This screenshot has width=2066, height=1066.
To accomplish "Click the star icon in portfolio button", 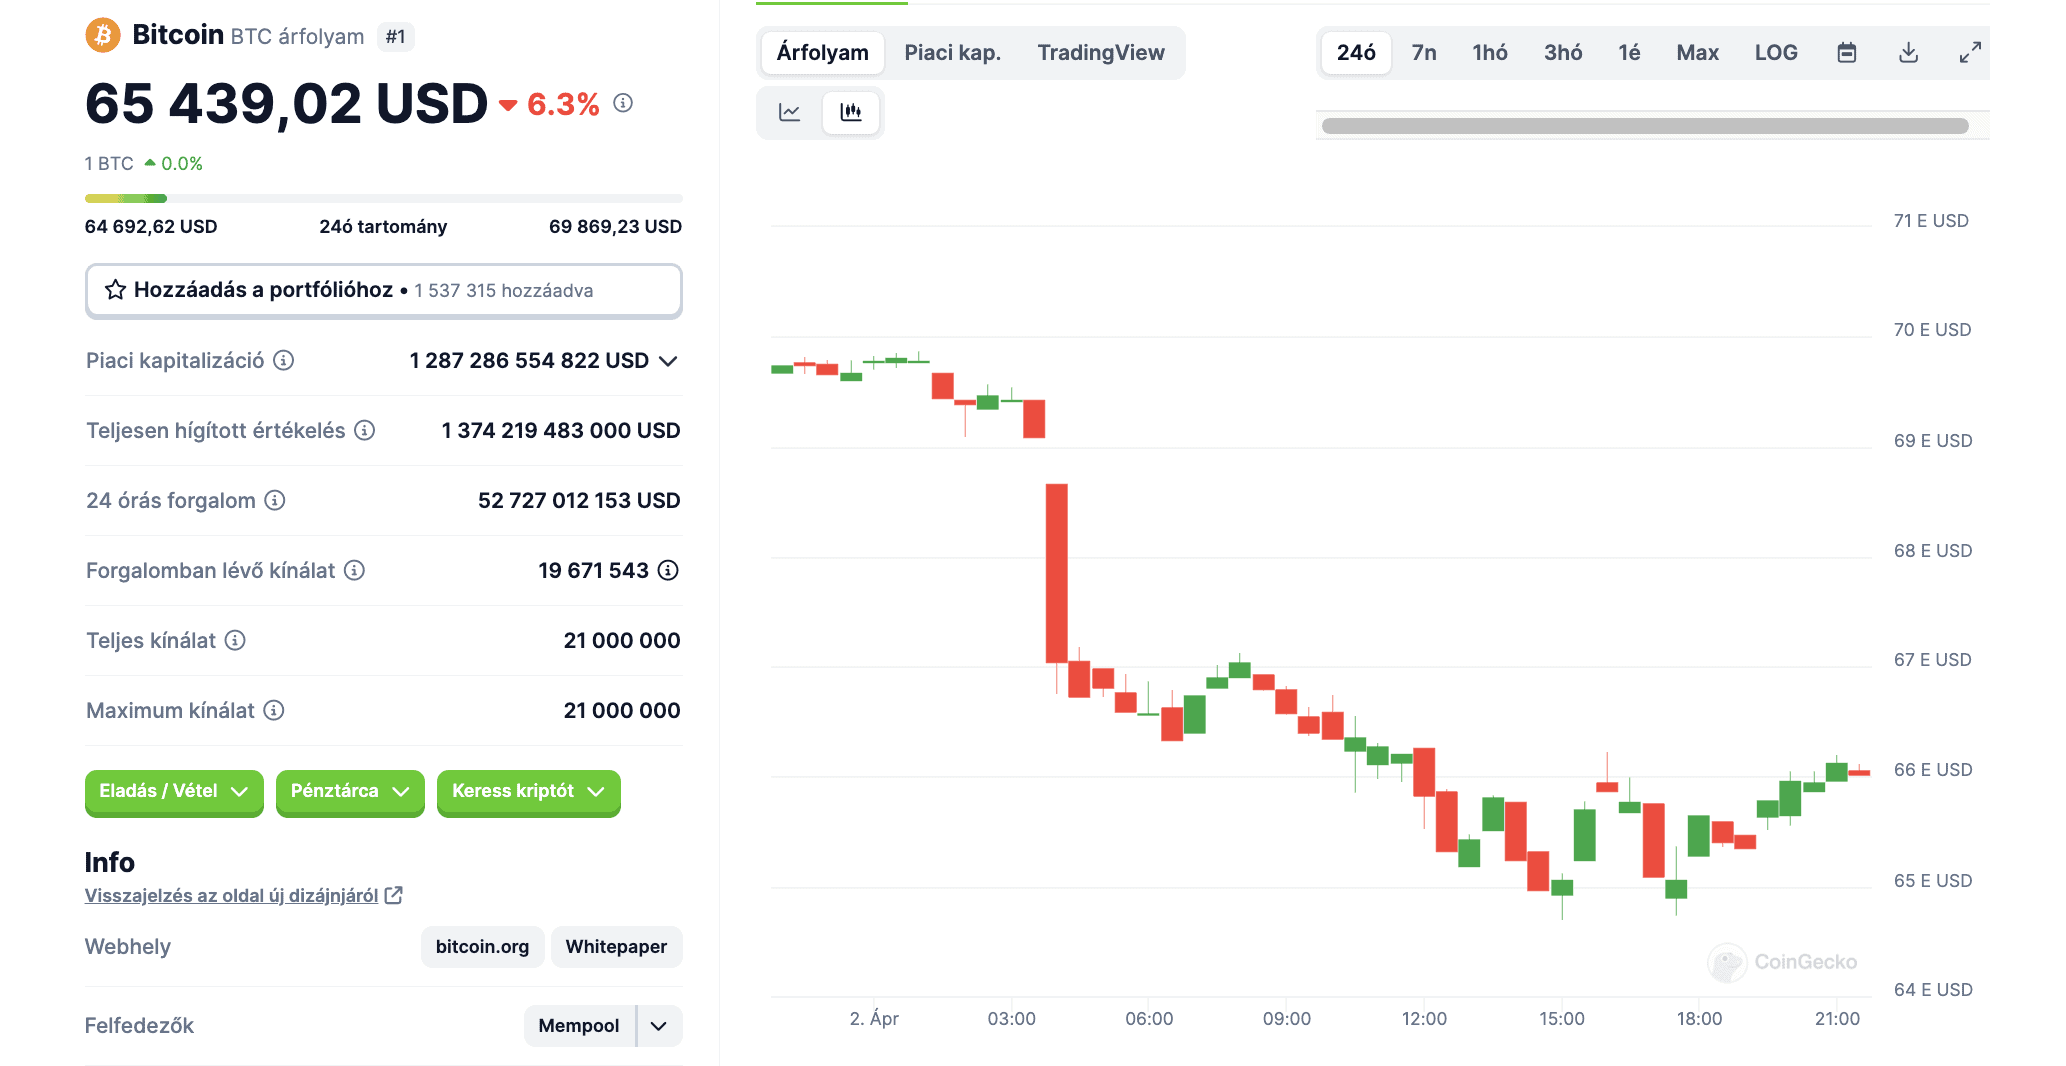I will point(116,290).
